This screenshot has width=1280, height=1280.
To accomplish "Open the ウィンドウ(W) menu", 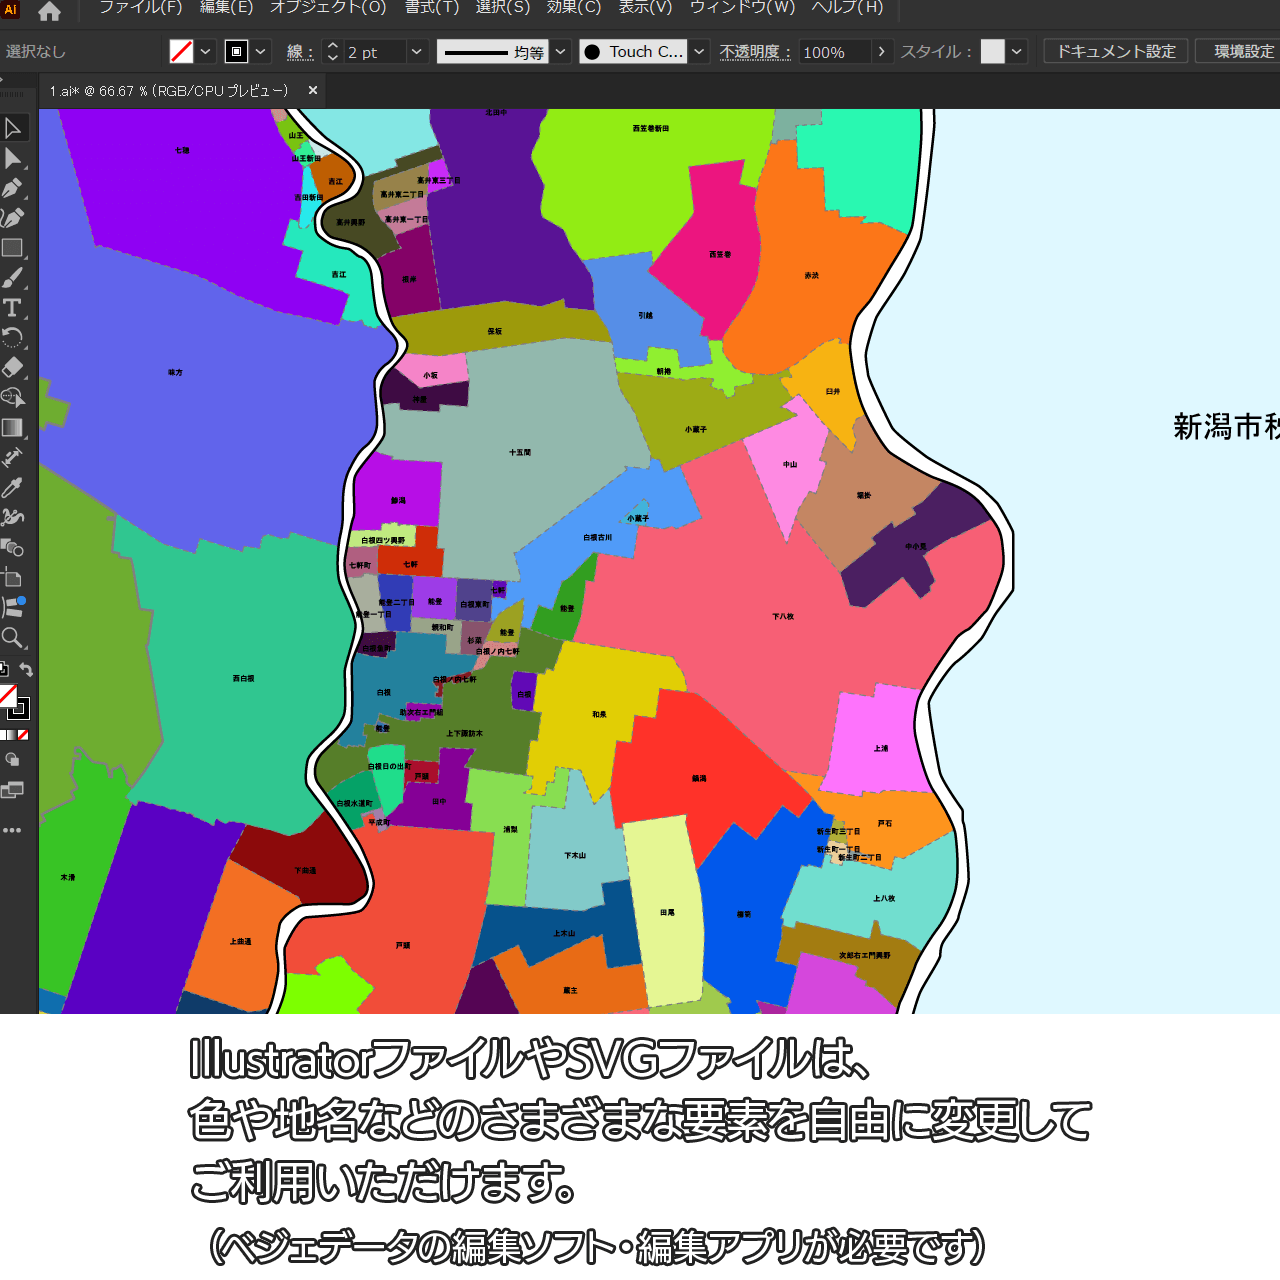I will pyautogui.click(x=742, y=8).
